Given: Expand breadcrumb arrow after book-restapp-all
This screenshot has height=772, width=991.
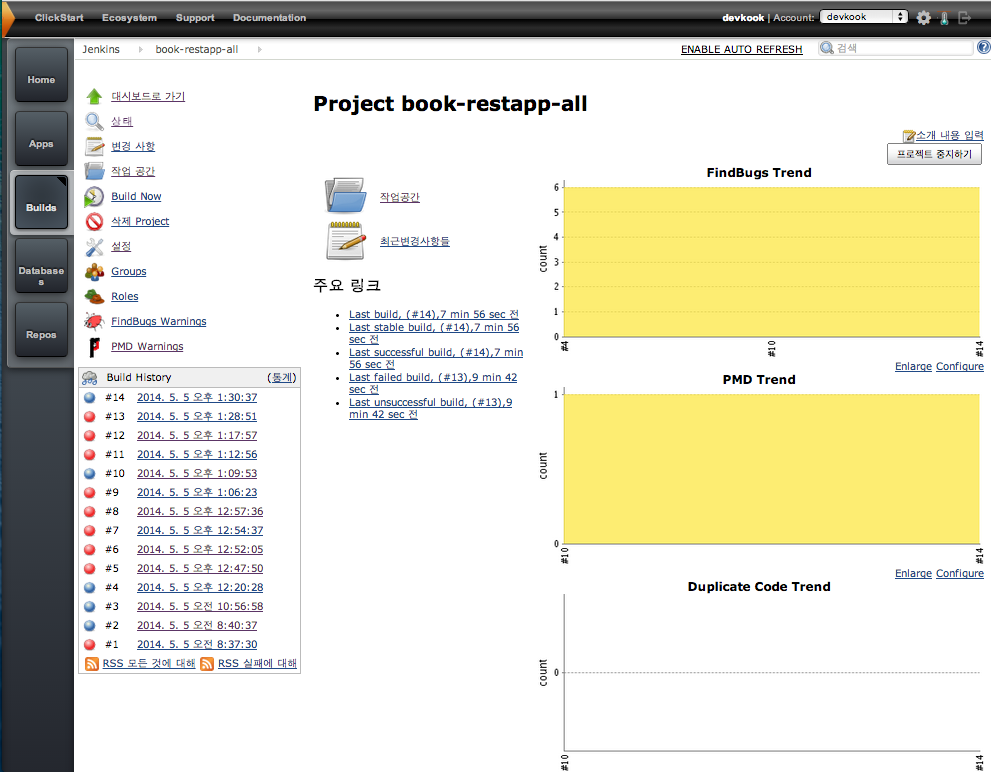Looking at the screenshot, I should point(259,49).
